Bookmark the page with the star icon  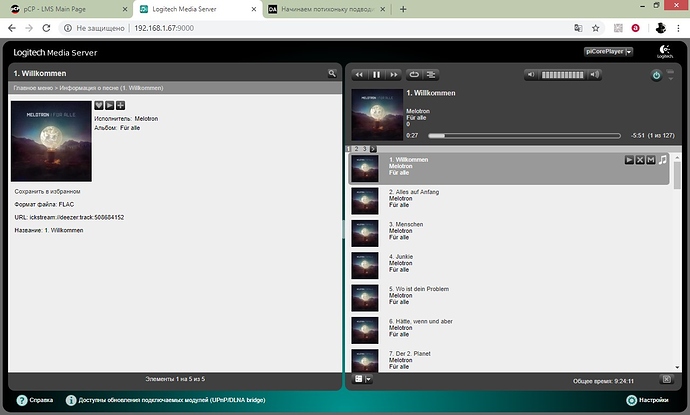click(595, 28)
